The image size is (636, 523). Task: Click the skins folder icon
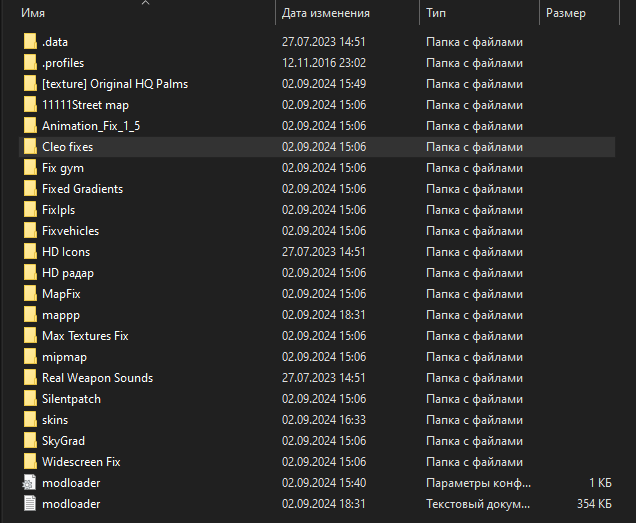(x=30, y=420)
